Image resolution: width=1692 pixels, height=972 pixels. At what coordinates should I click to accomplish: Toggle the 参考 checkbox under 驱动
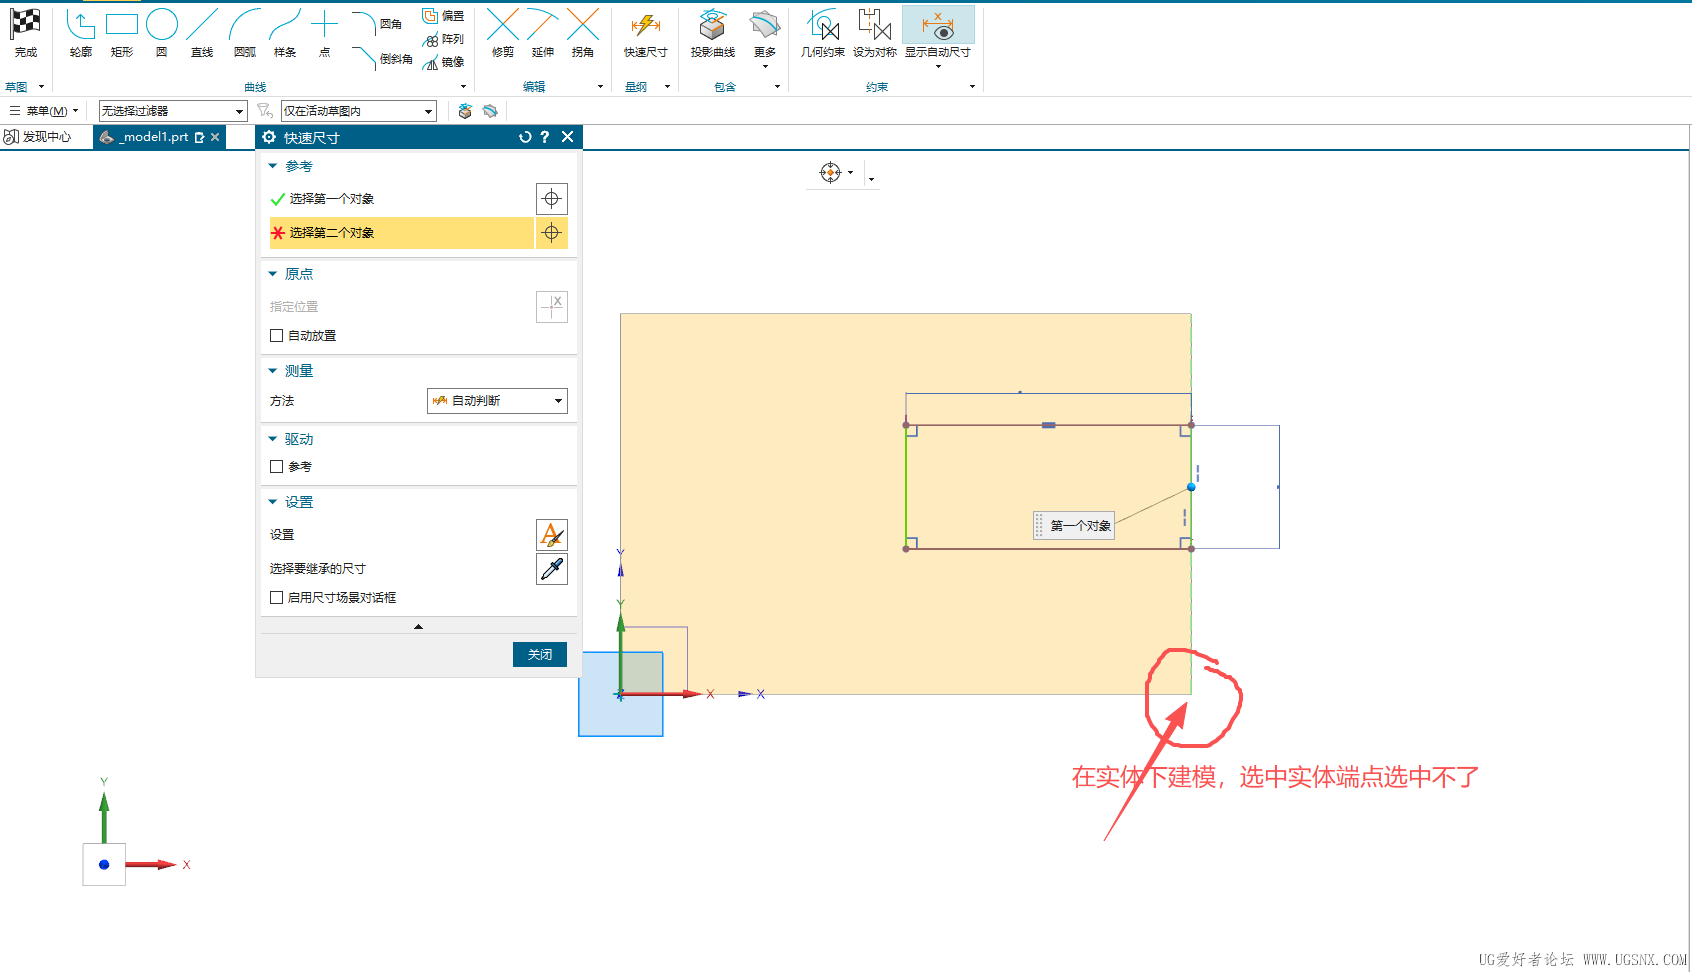coord(277,467)
